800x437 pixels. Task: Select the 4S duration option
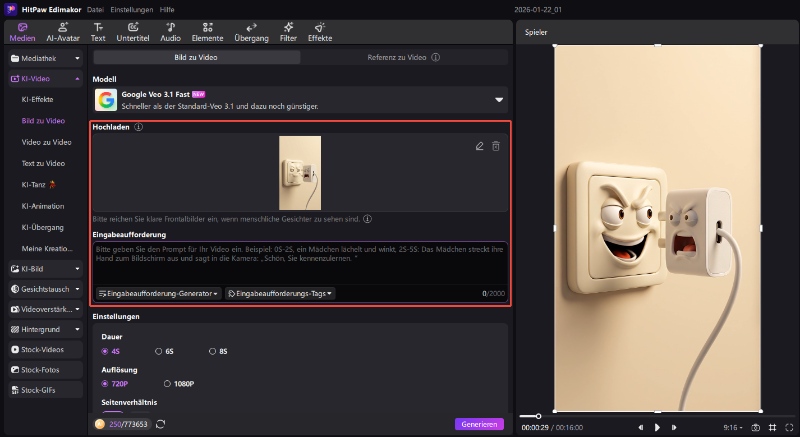[x=111, y=351]
